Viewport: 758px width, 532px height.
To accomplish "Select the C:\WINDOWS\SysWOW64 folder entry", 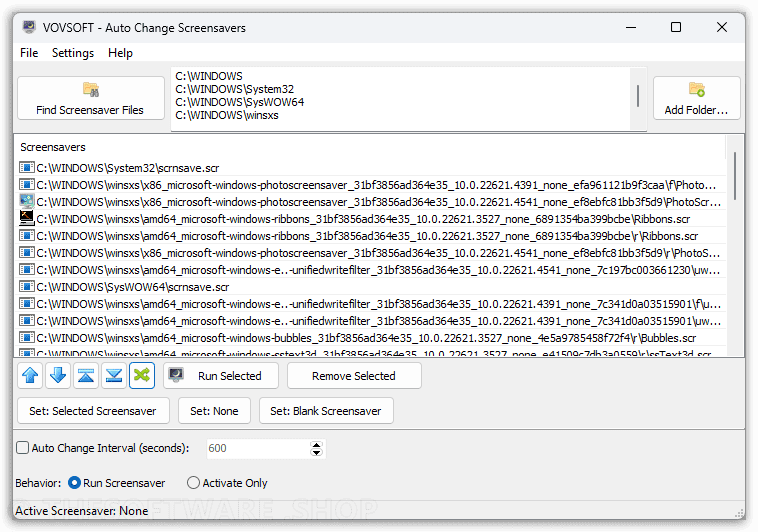I will tap(240, 102).
